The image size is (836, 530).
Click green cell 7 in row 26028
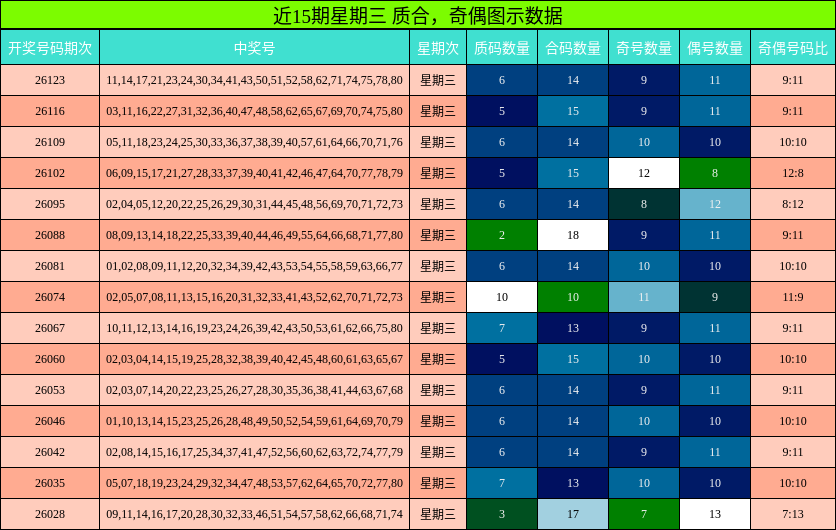coord(644,513)
